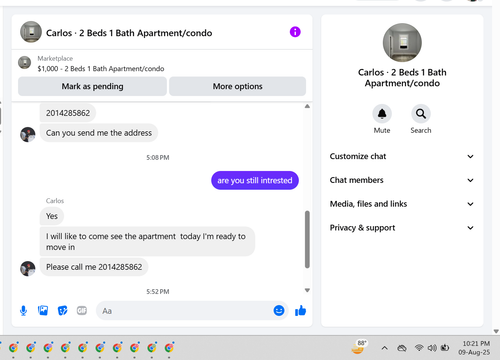Click the 5:08 PM timestamp
This screenshot has height=360, width=500.
158,157
